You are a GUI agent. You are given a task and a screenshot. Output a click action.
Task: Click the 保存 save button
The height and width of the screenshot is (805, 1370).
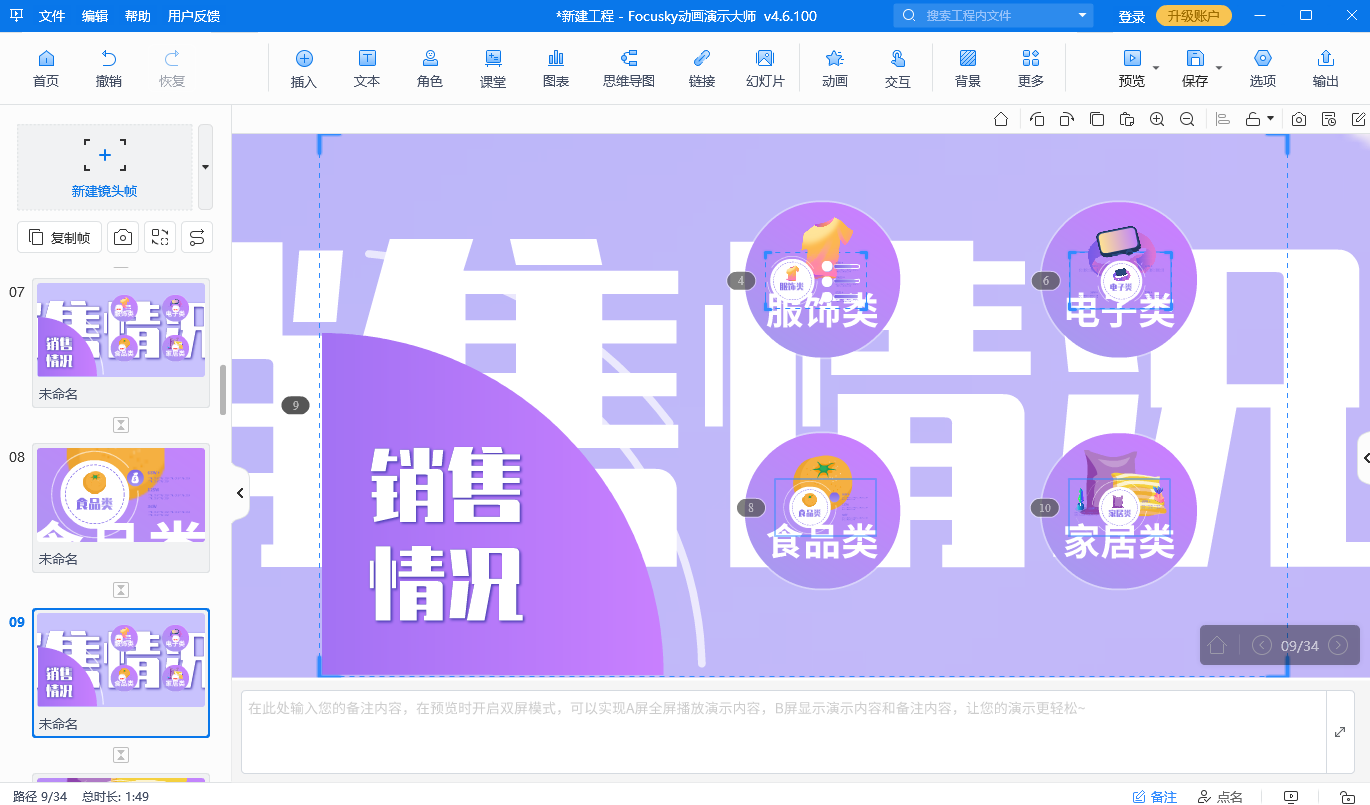point(1195,69)
